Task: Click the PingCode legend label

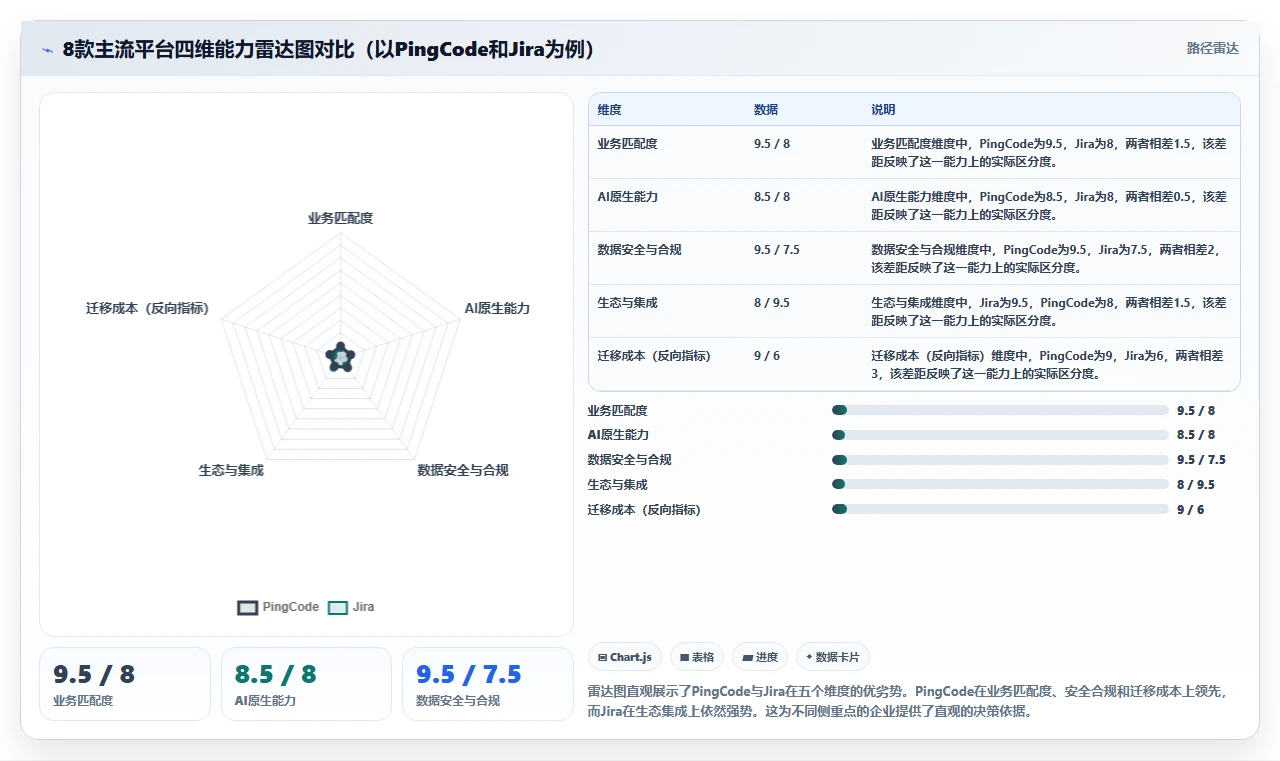Action: pos(291,607)
